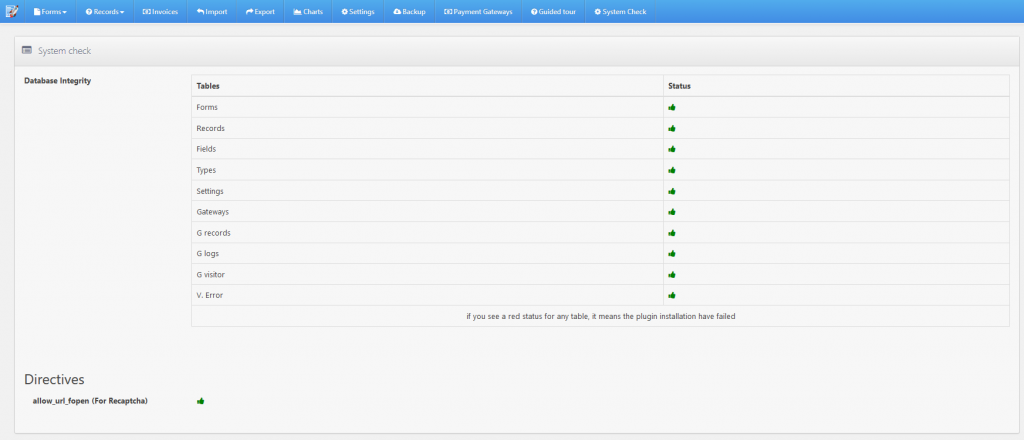Select the Forms table row label
Screen dimensions: 1024x440
pos(207,107)
